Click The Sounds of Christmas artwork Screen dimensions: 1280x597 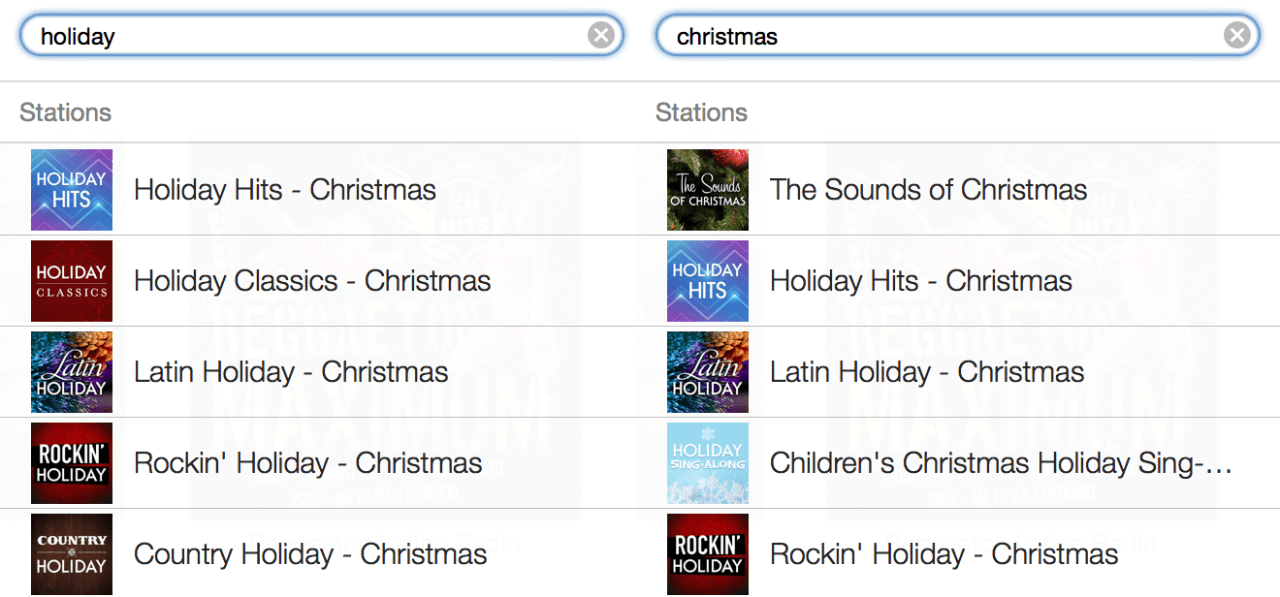pyautogui.click(x=708, y=190)
